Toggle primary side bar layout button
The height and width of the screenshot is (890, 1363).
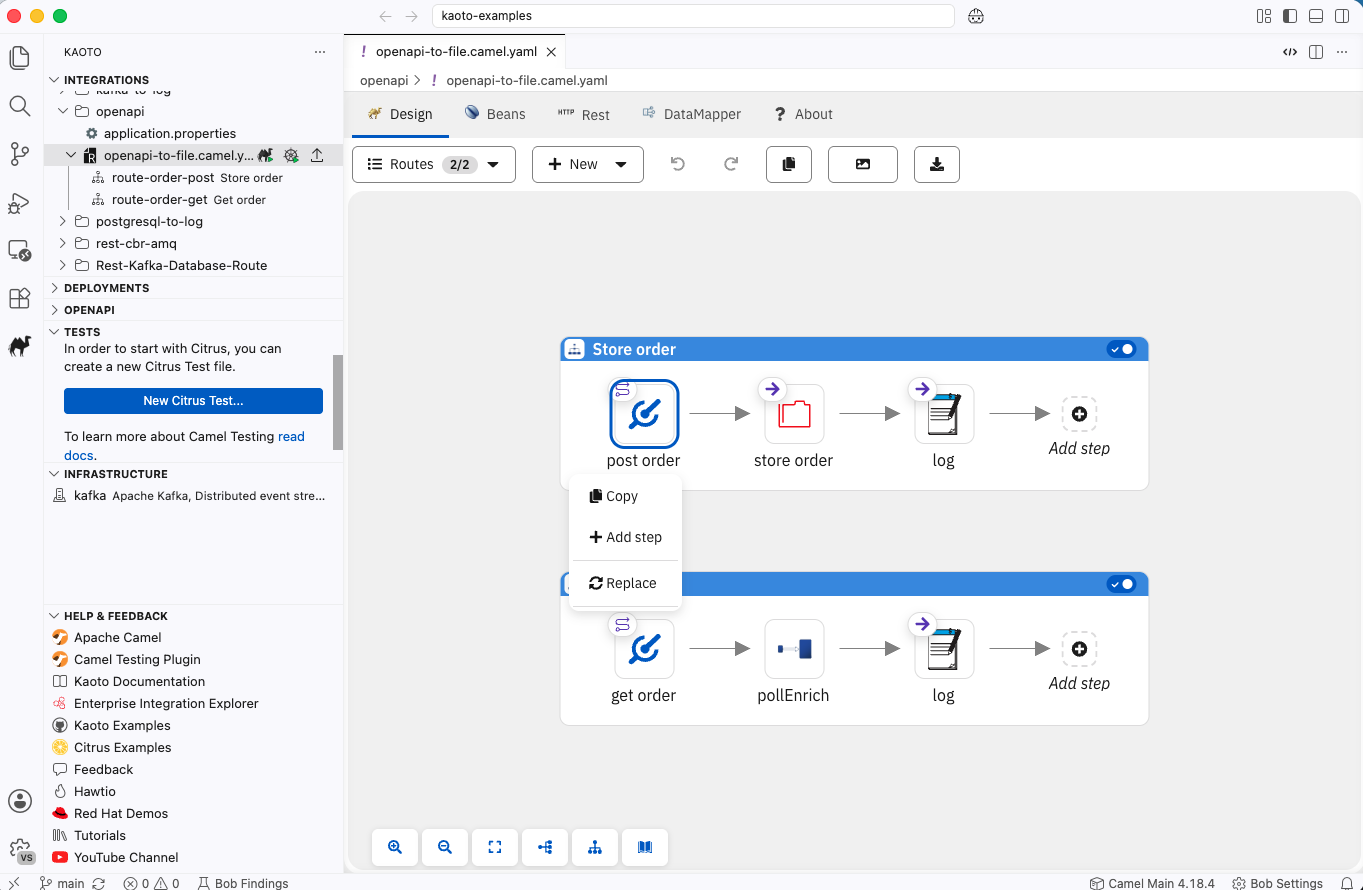pos(1290,16)
